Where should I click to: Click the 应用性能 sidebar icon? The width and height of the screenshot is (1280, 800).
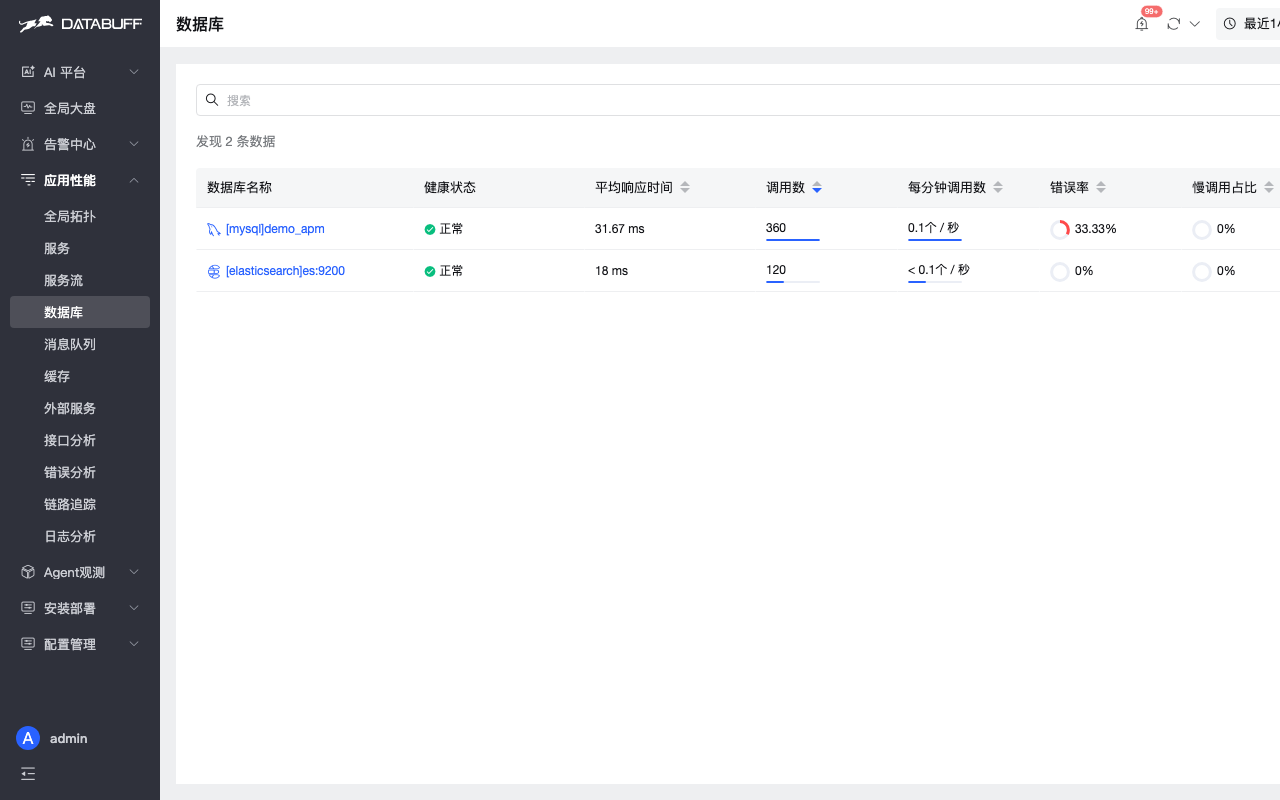28,180
